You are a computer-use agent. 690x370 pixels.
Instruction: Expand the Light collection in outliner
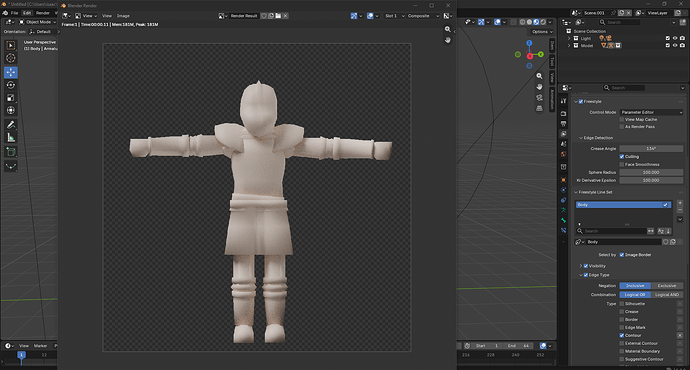click(x=569, y=39)
